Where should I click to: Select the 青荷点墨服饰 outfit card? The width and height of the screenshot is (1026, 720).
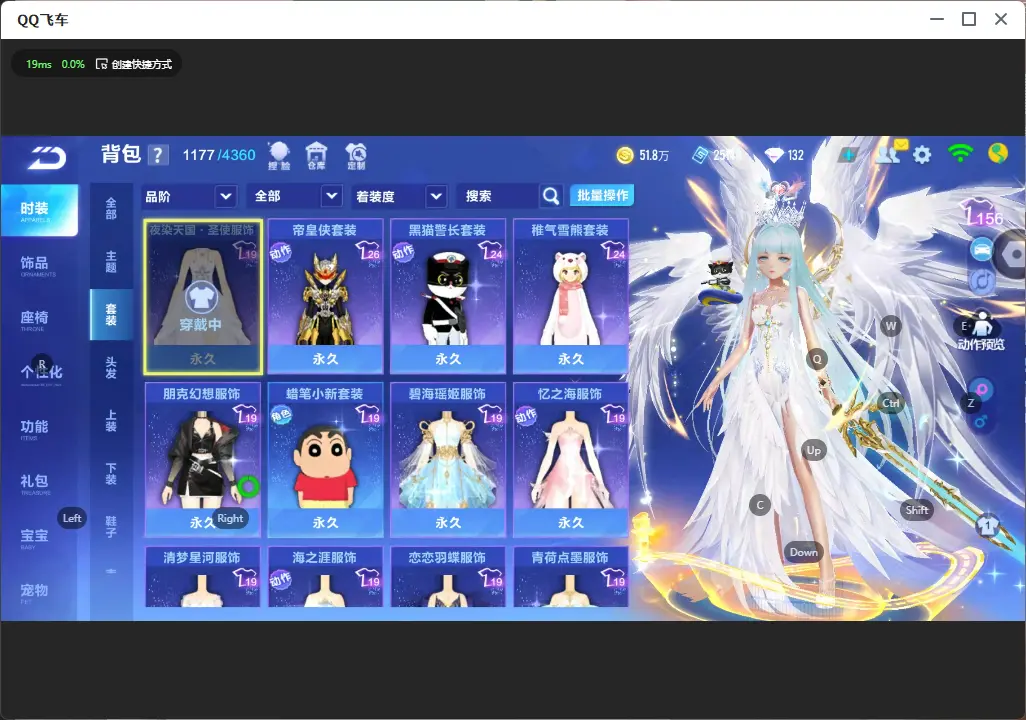pos(571,577)
